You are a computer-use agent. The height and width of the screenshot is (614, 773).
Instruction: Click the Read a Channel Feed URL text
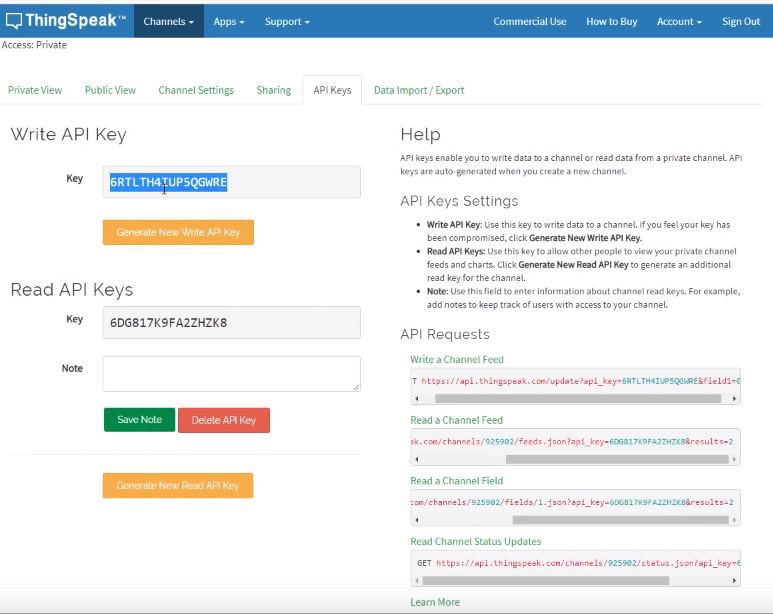point(572,442)
